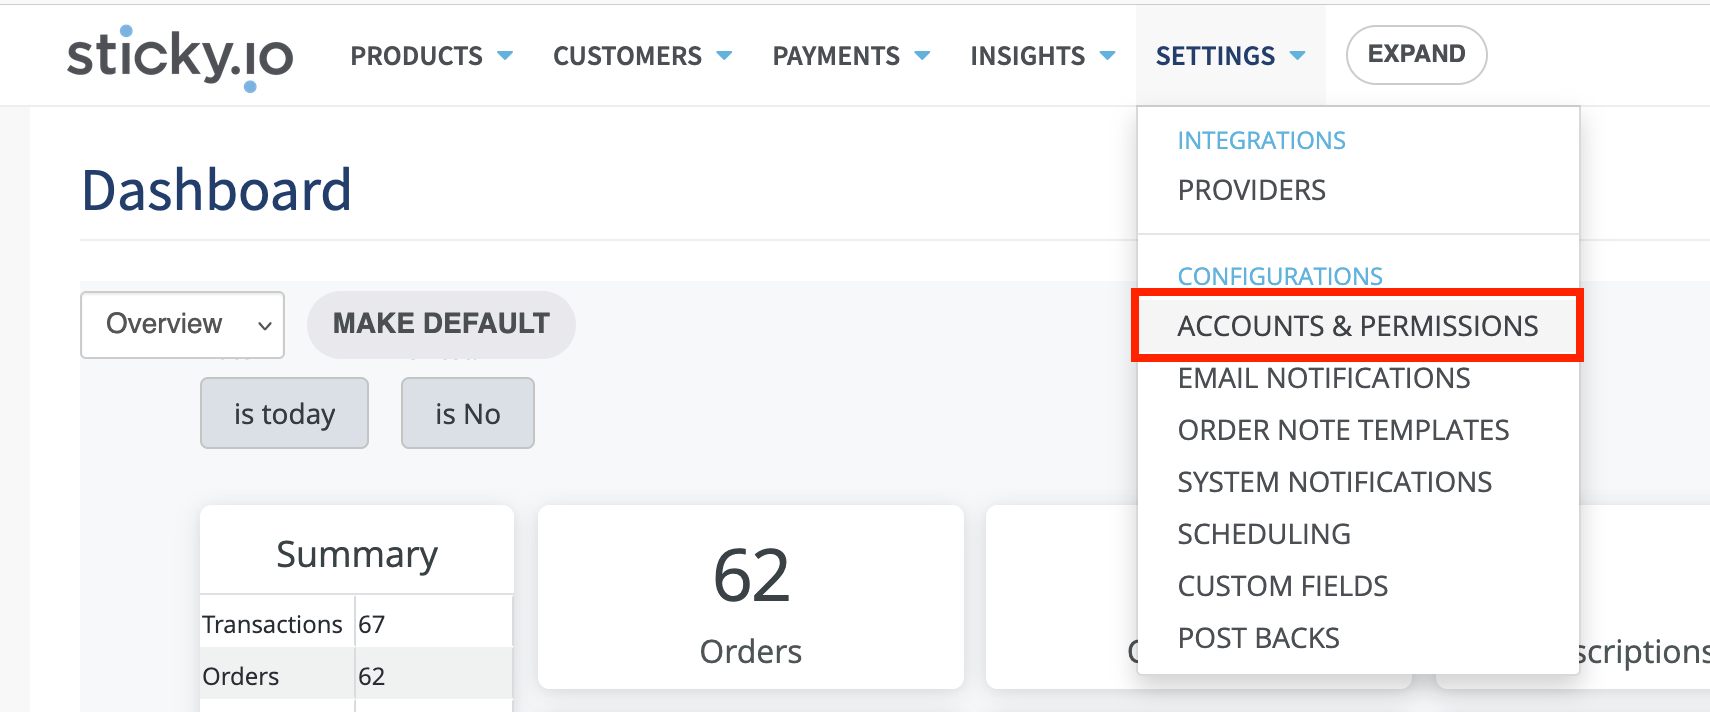Viewport: 1710px width, 712px height.
Task: Select Email Notifications menu entry
Action: click(x=1323, y=378)
